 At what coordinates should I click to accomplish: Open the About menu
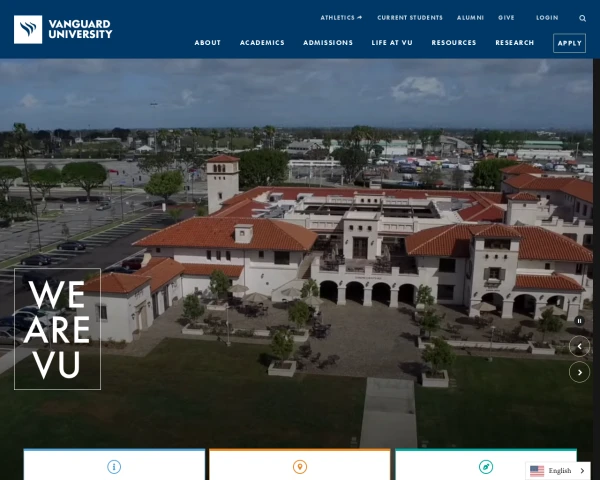207,42
